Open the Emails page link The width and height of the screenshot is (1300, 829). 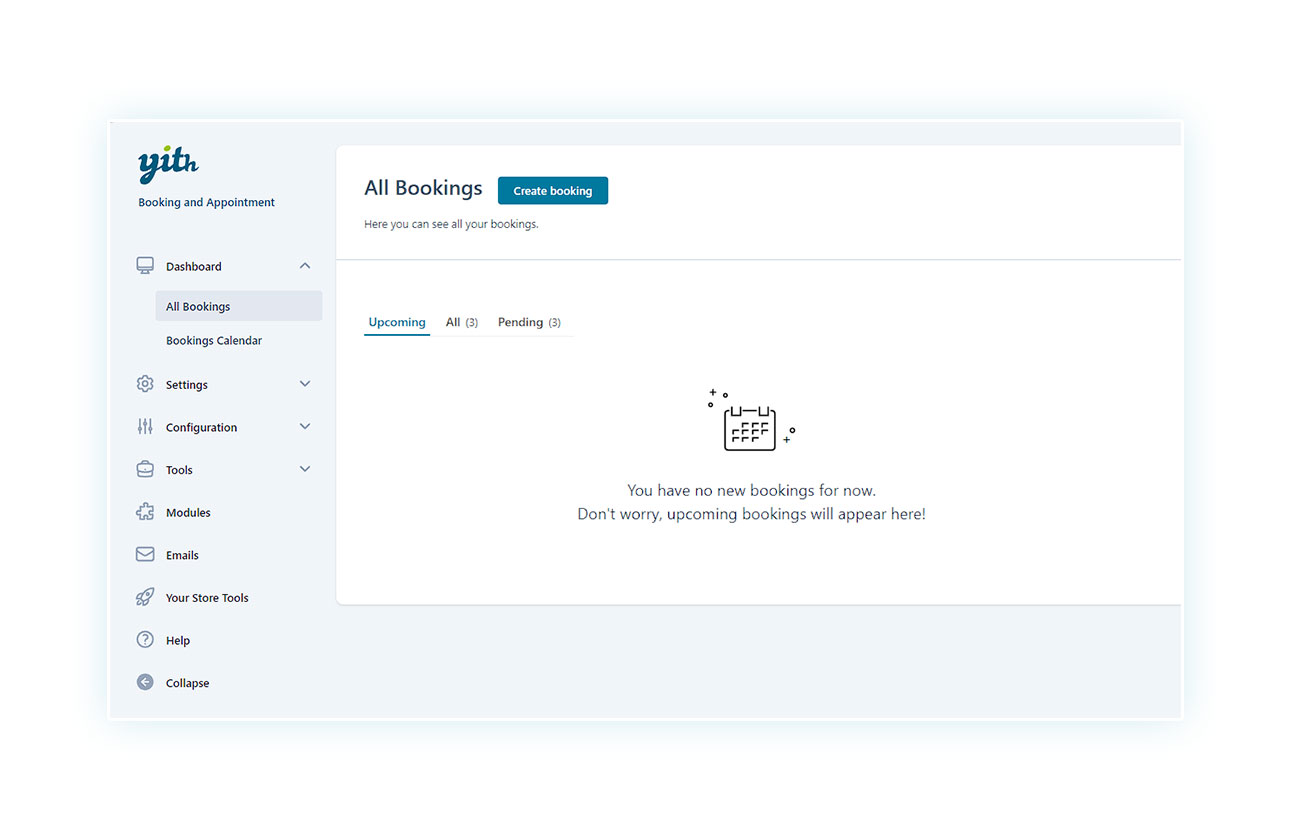click(x=182, y=555)
